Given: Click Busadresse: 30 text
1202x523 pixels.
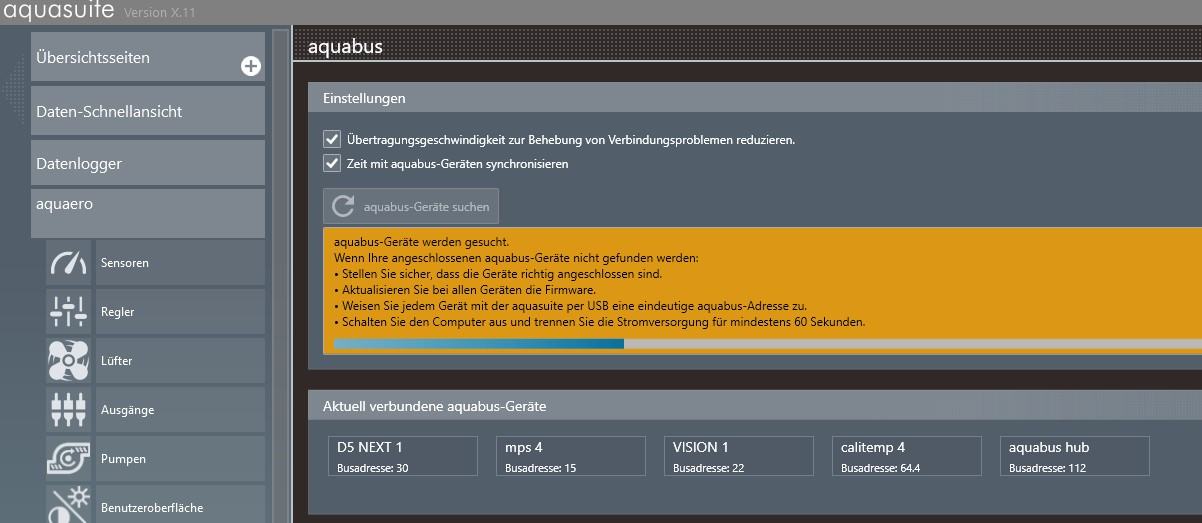Looking at the screenshot, I should (373, 468).
